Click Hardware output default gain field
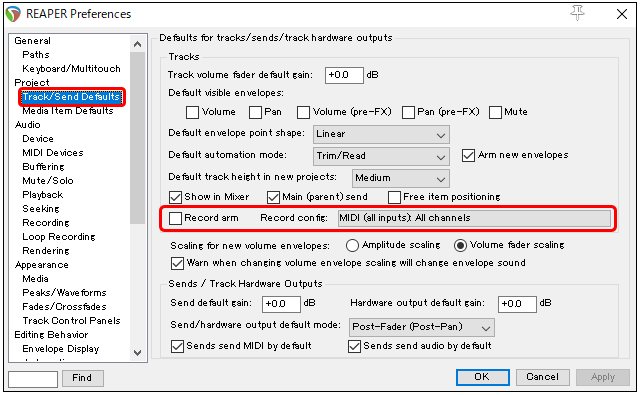Screen dimensions: 640x395 tap(517, 304)
